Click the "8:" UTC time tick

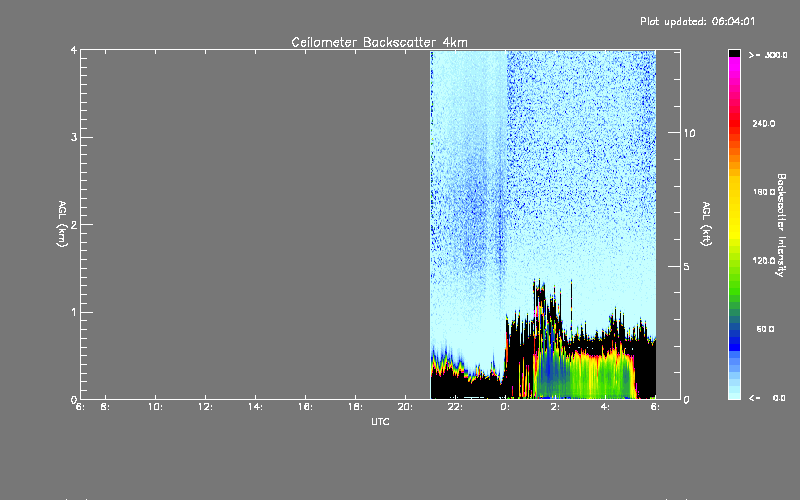105,407
